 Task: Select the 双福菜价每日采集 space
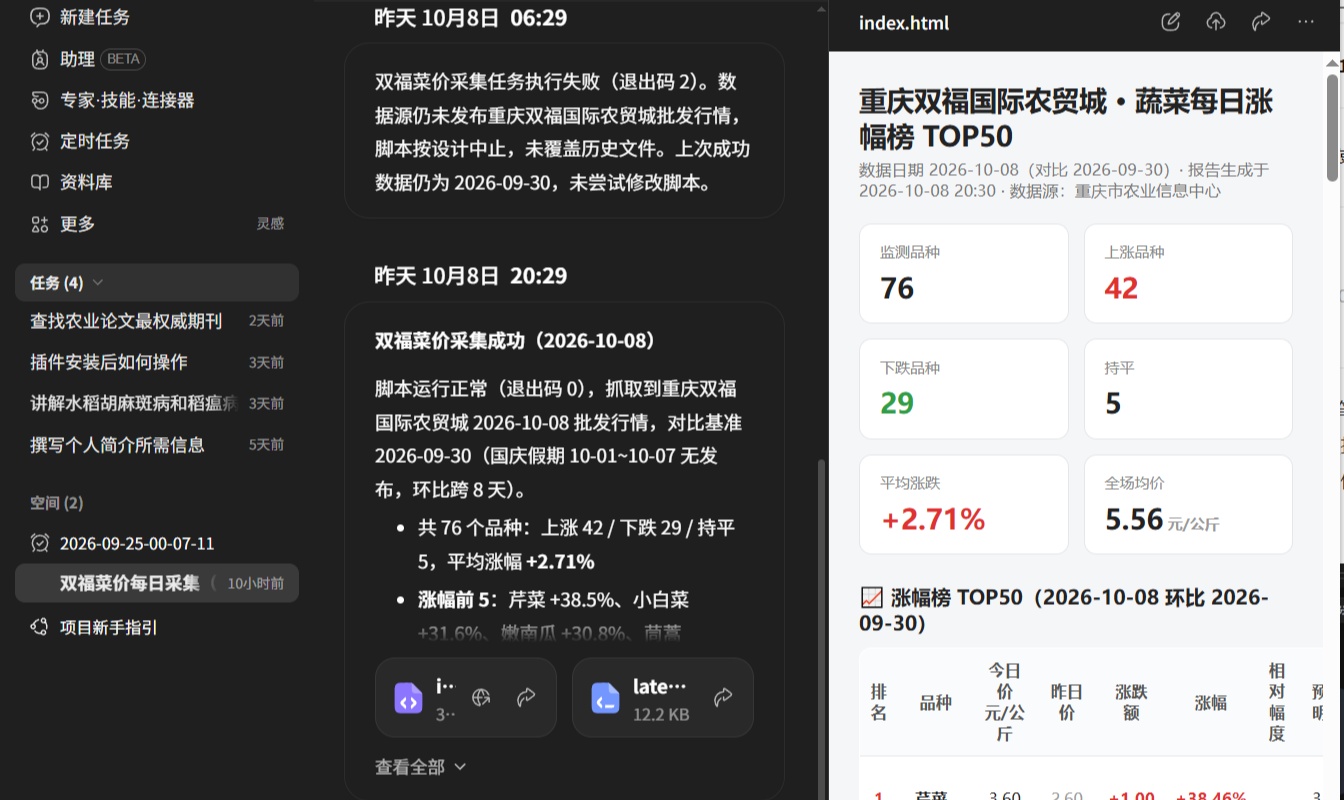157,583
